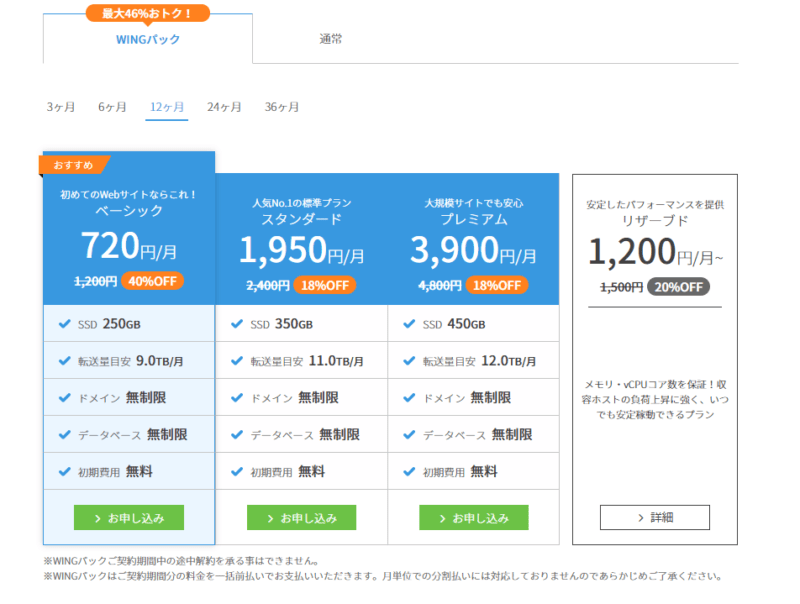Click the 初めてのWebサイトならこれ! tagline
800x604 pixels.
[129, 194]
